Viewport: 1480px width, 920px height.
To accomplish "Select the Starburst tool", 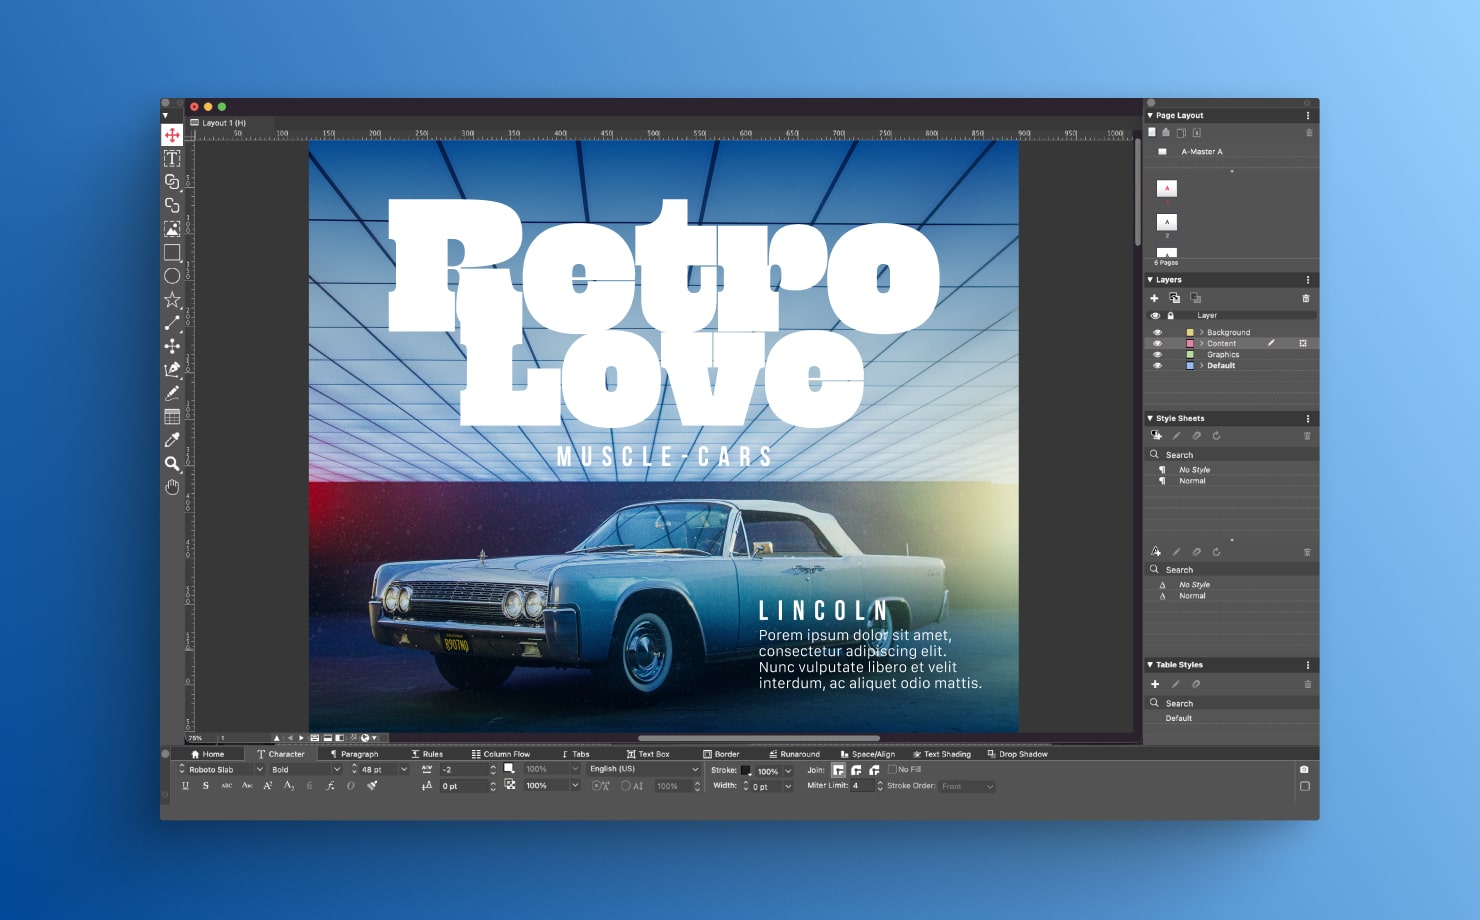I will [172, 299].
